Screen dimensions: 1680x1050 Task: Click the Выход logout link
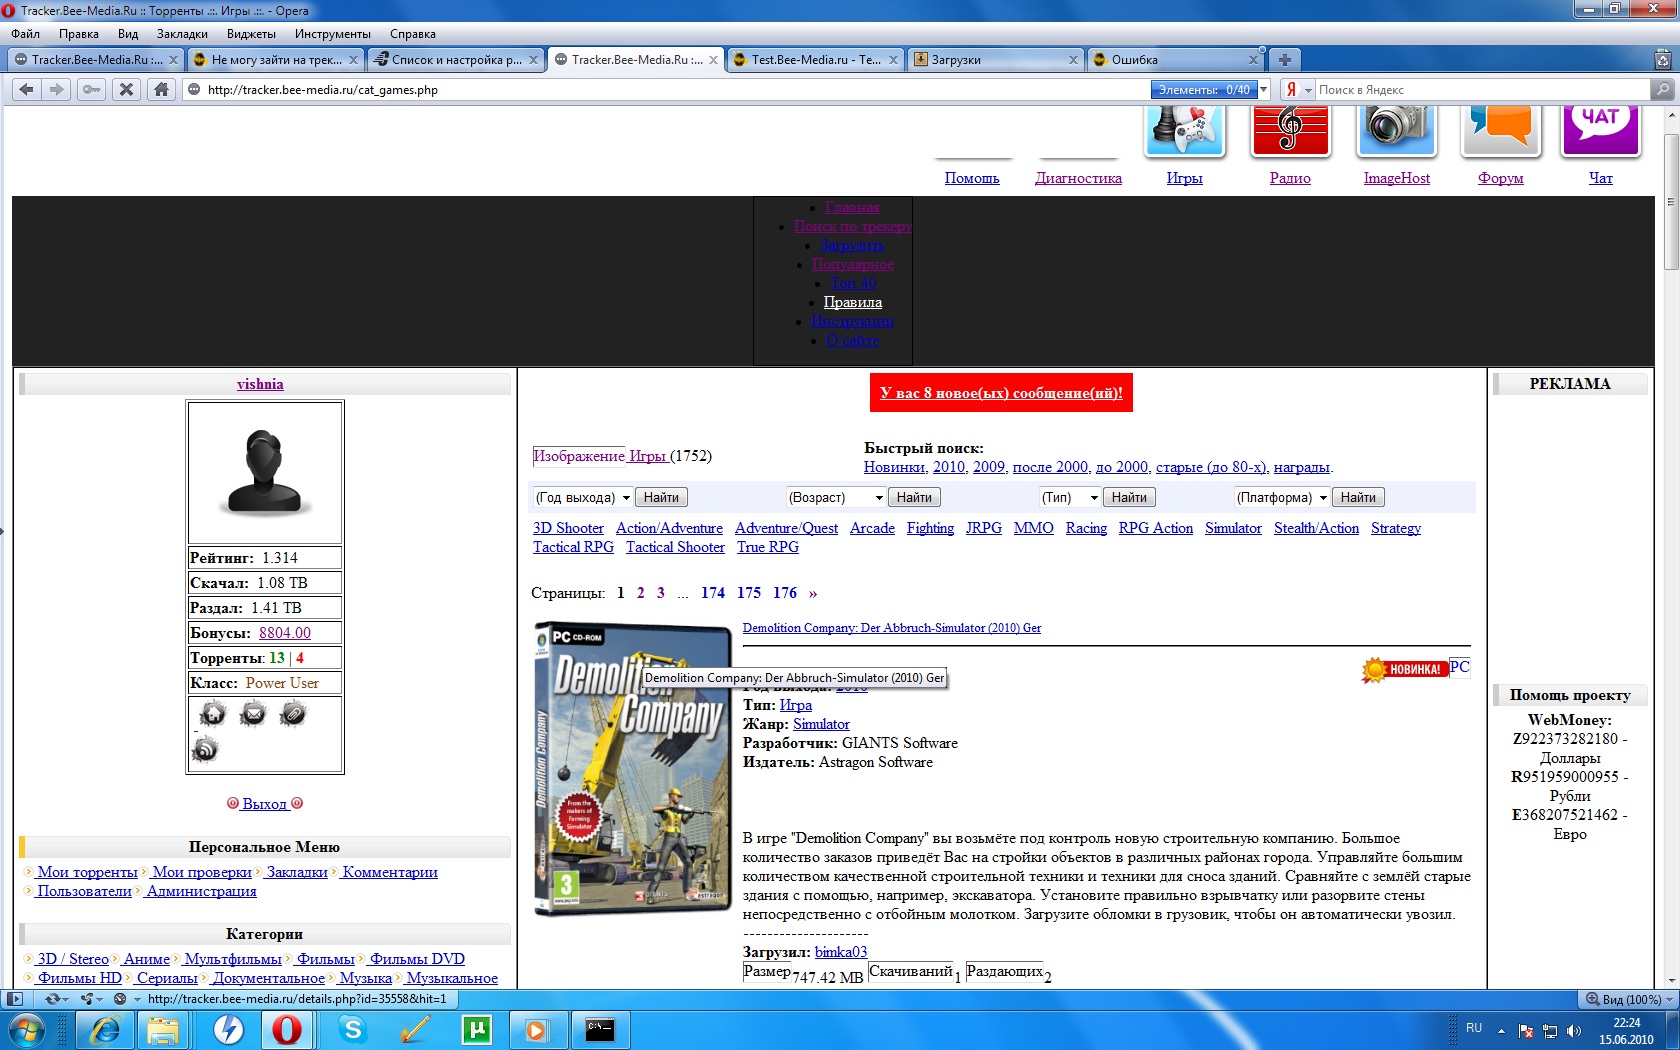(x=264, y=803)
